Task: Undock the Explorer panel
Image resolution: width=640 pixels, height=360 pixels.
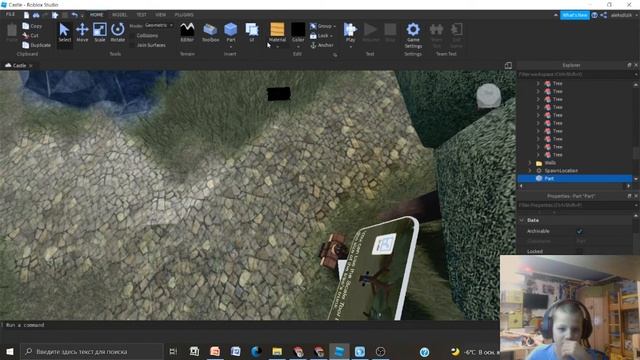Action: (x=629, y=65)
